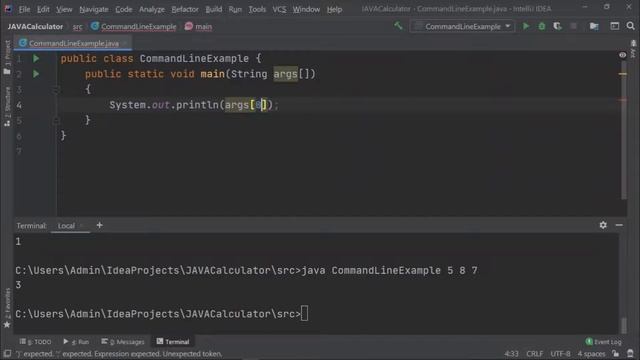Viewport: 640px width, 360px height.
Task: Click run gutter arrow beside main method
Action: click(x=36, y=74)
